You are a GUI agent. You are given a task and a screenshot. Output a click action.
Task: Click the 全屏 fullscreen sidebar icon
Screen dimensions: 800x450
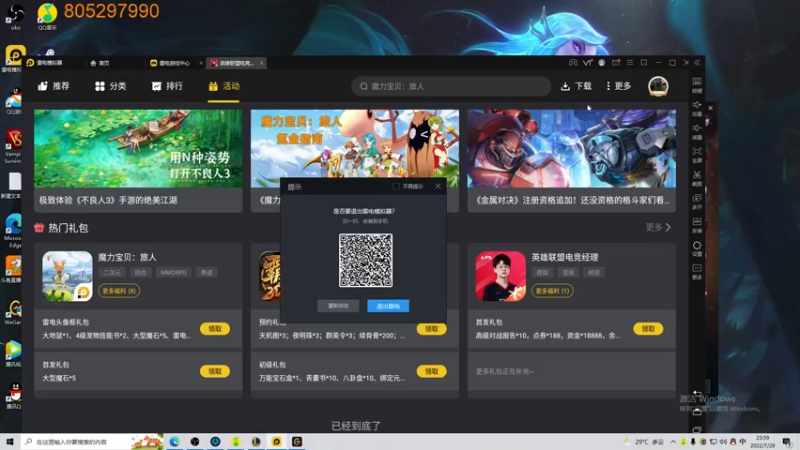[x=697, y=155]
